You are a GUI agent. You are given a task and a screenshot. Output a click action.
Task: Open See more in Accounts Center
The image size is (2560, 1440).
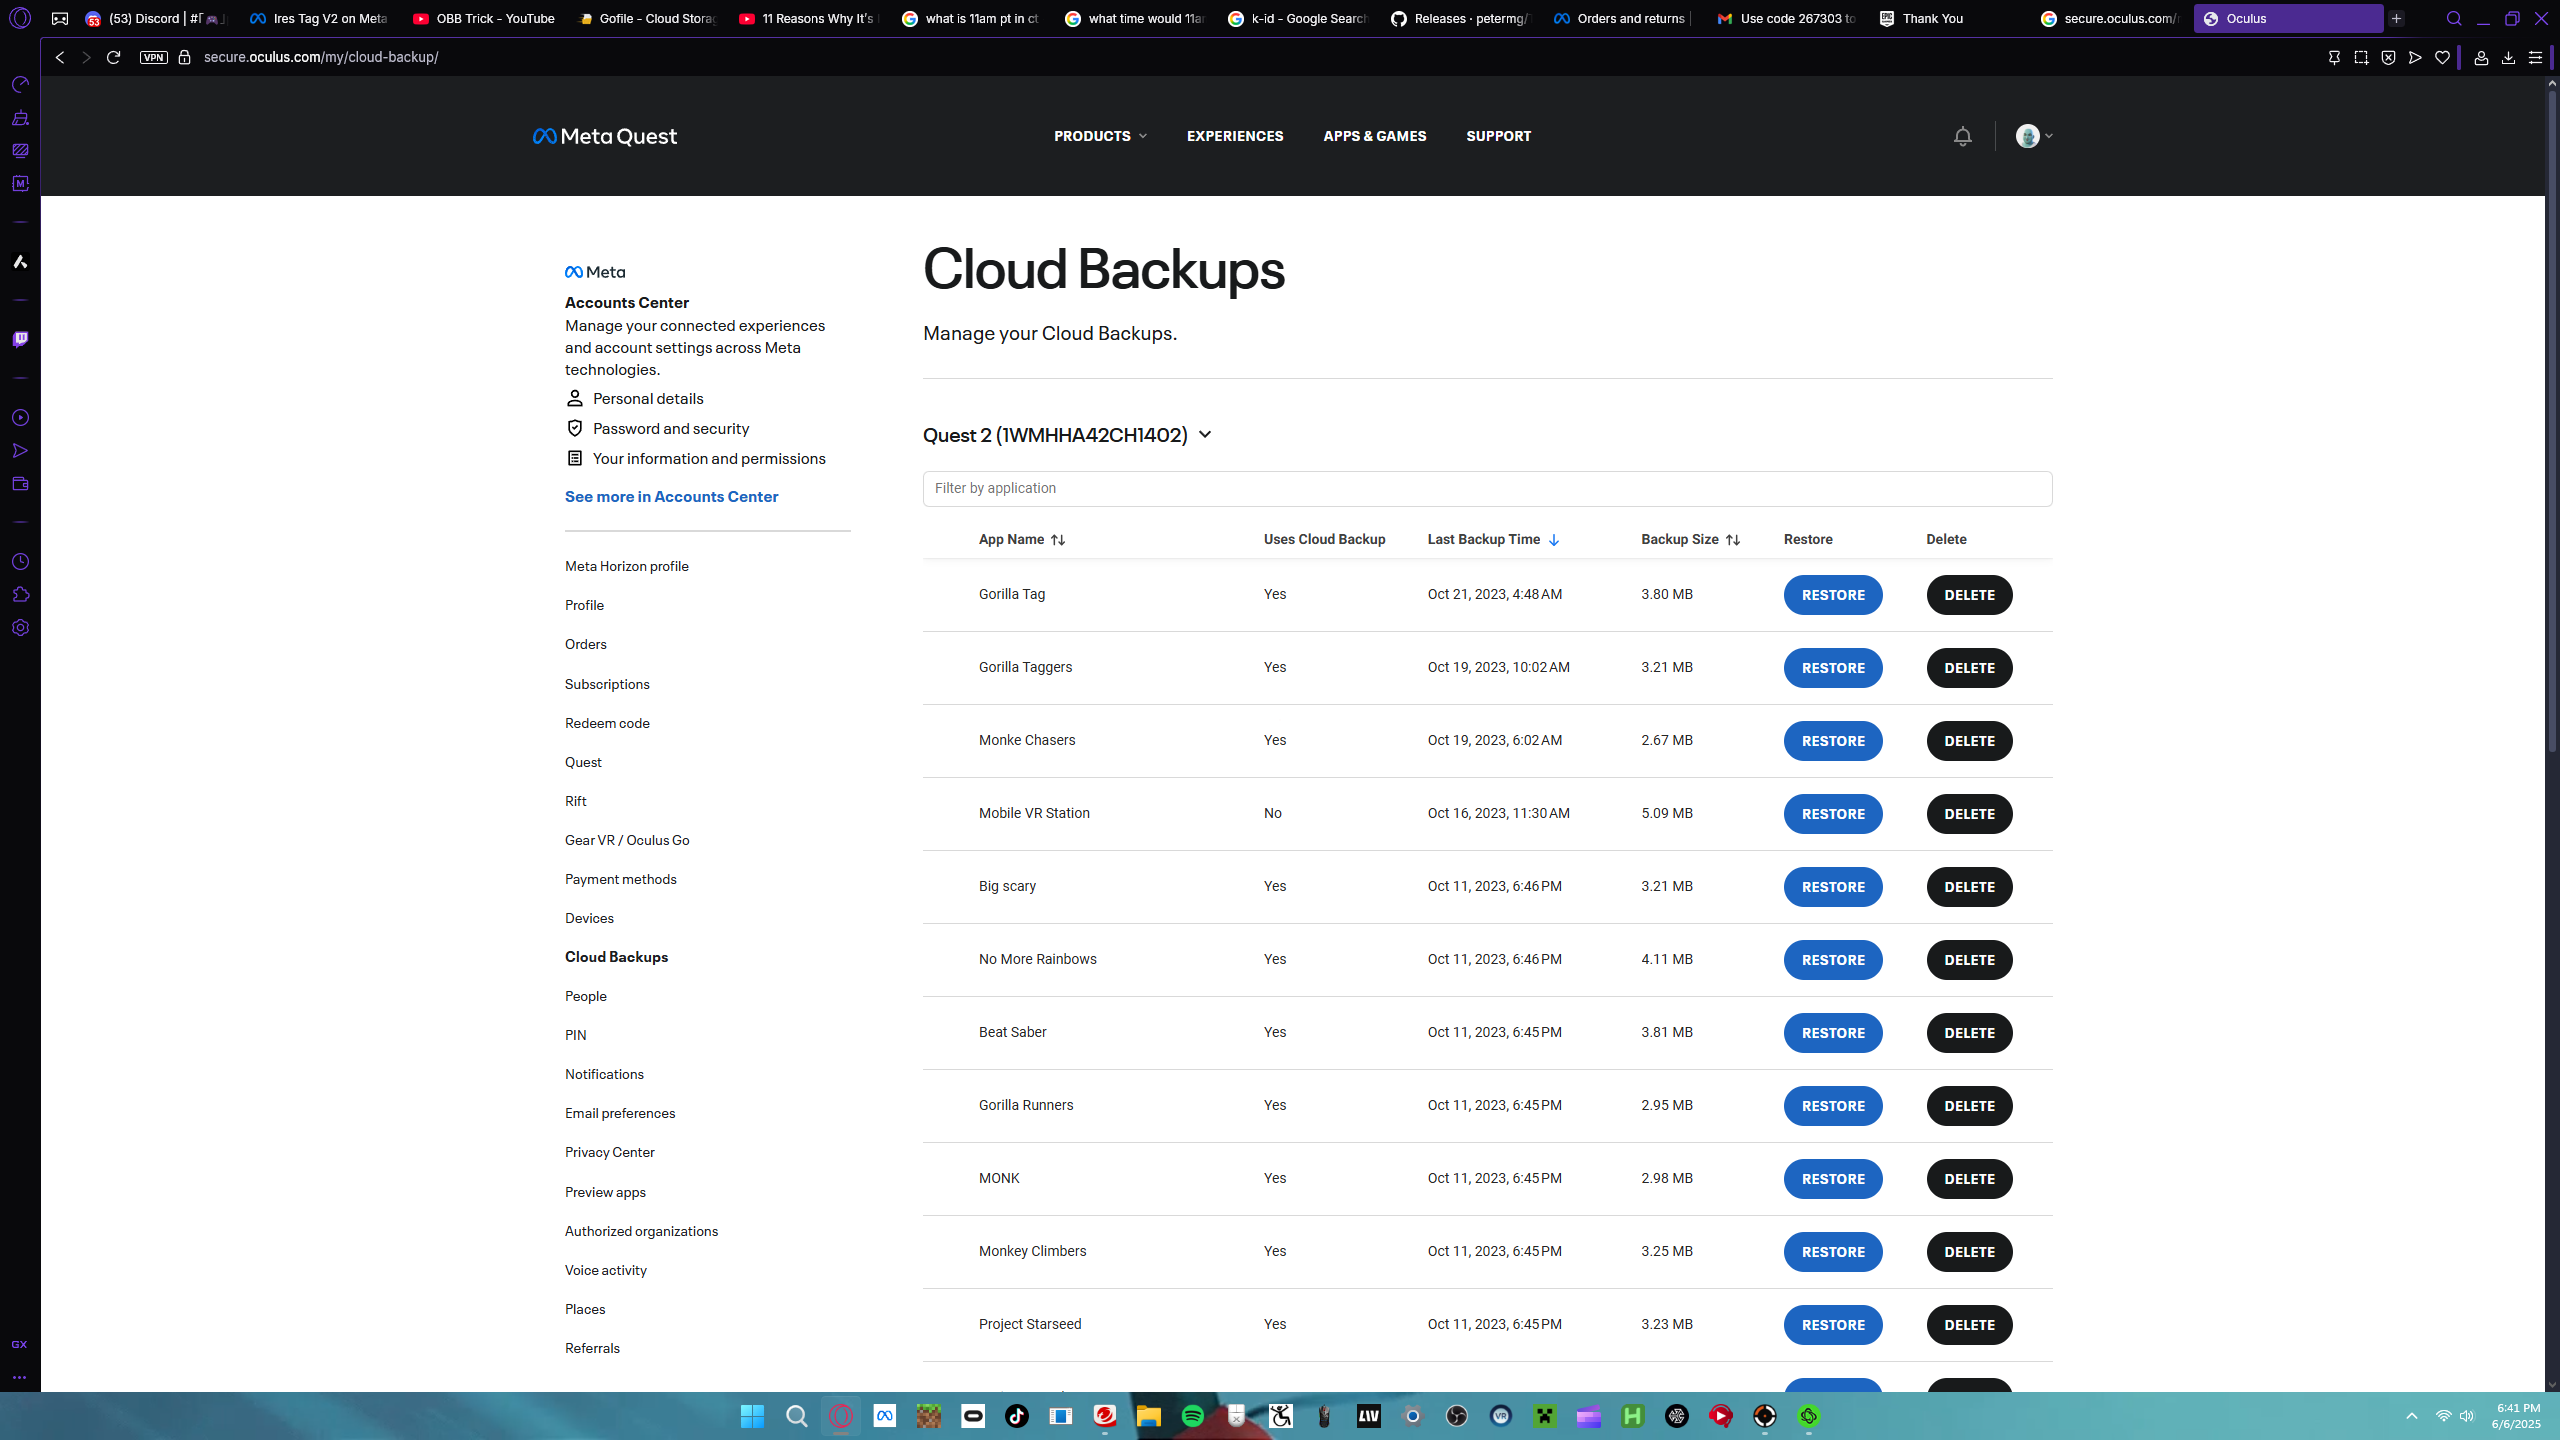click(671, 497)
